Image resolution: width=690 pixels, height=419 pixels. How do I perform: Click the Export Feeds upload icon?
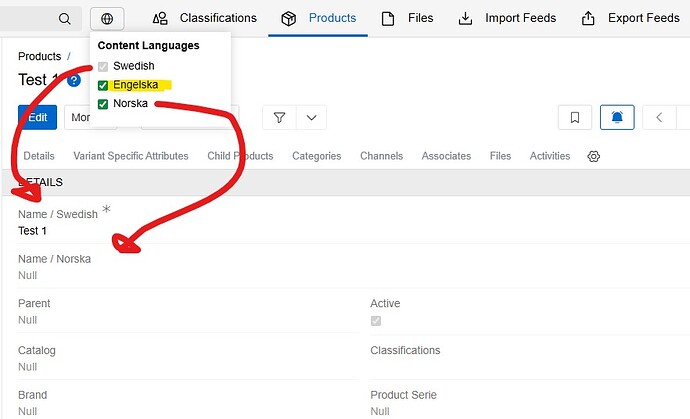tap(588, 18)
